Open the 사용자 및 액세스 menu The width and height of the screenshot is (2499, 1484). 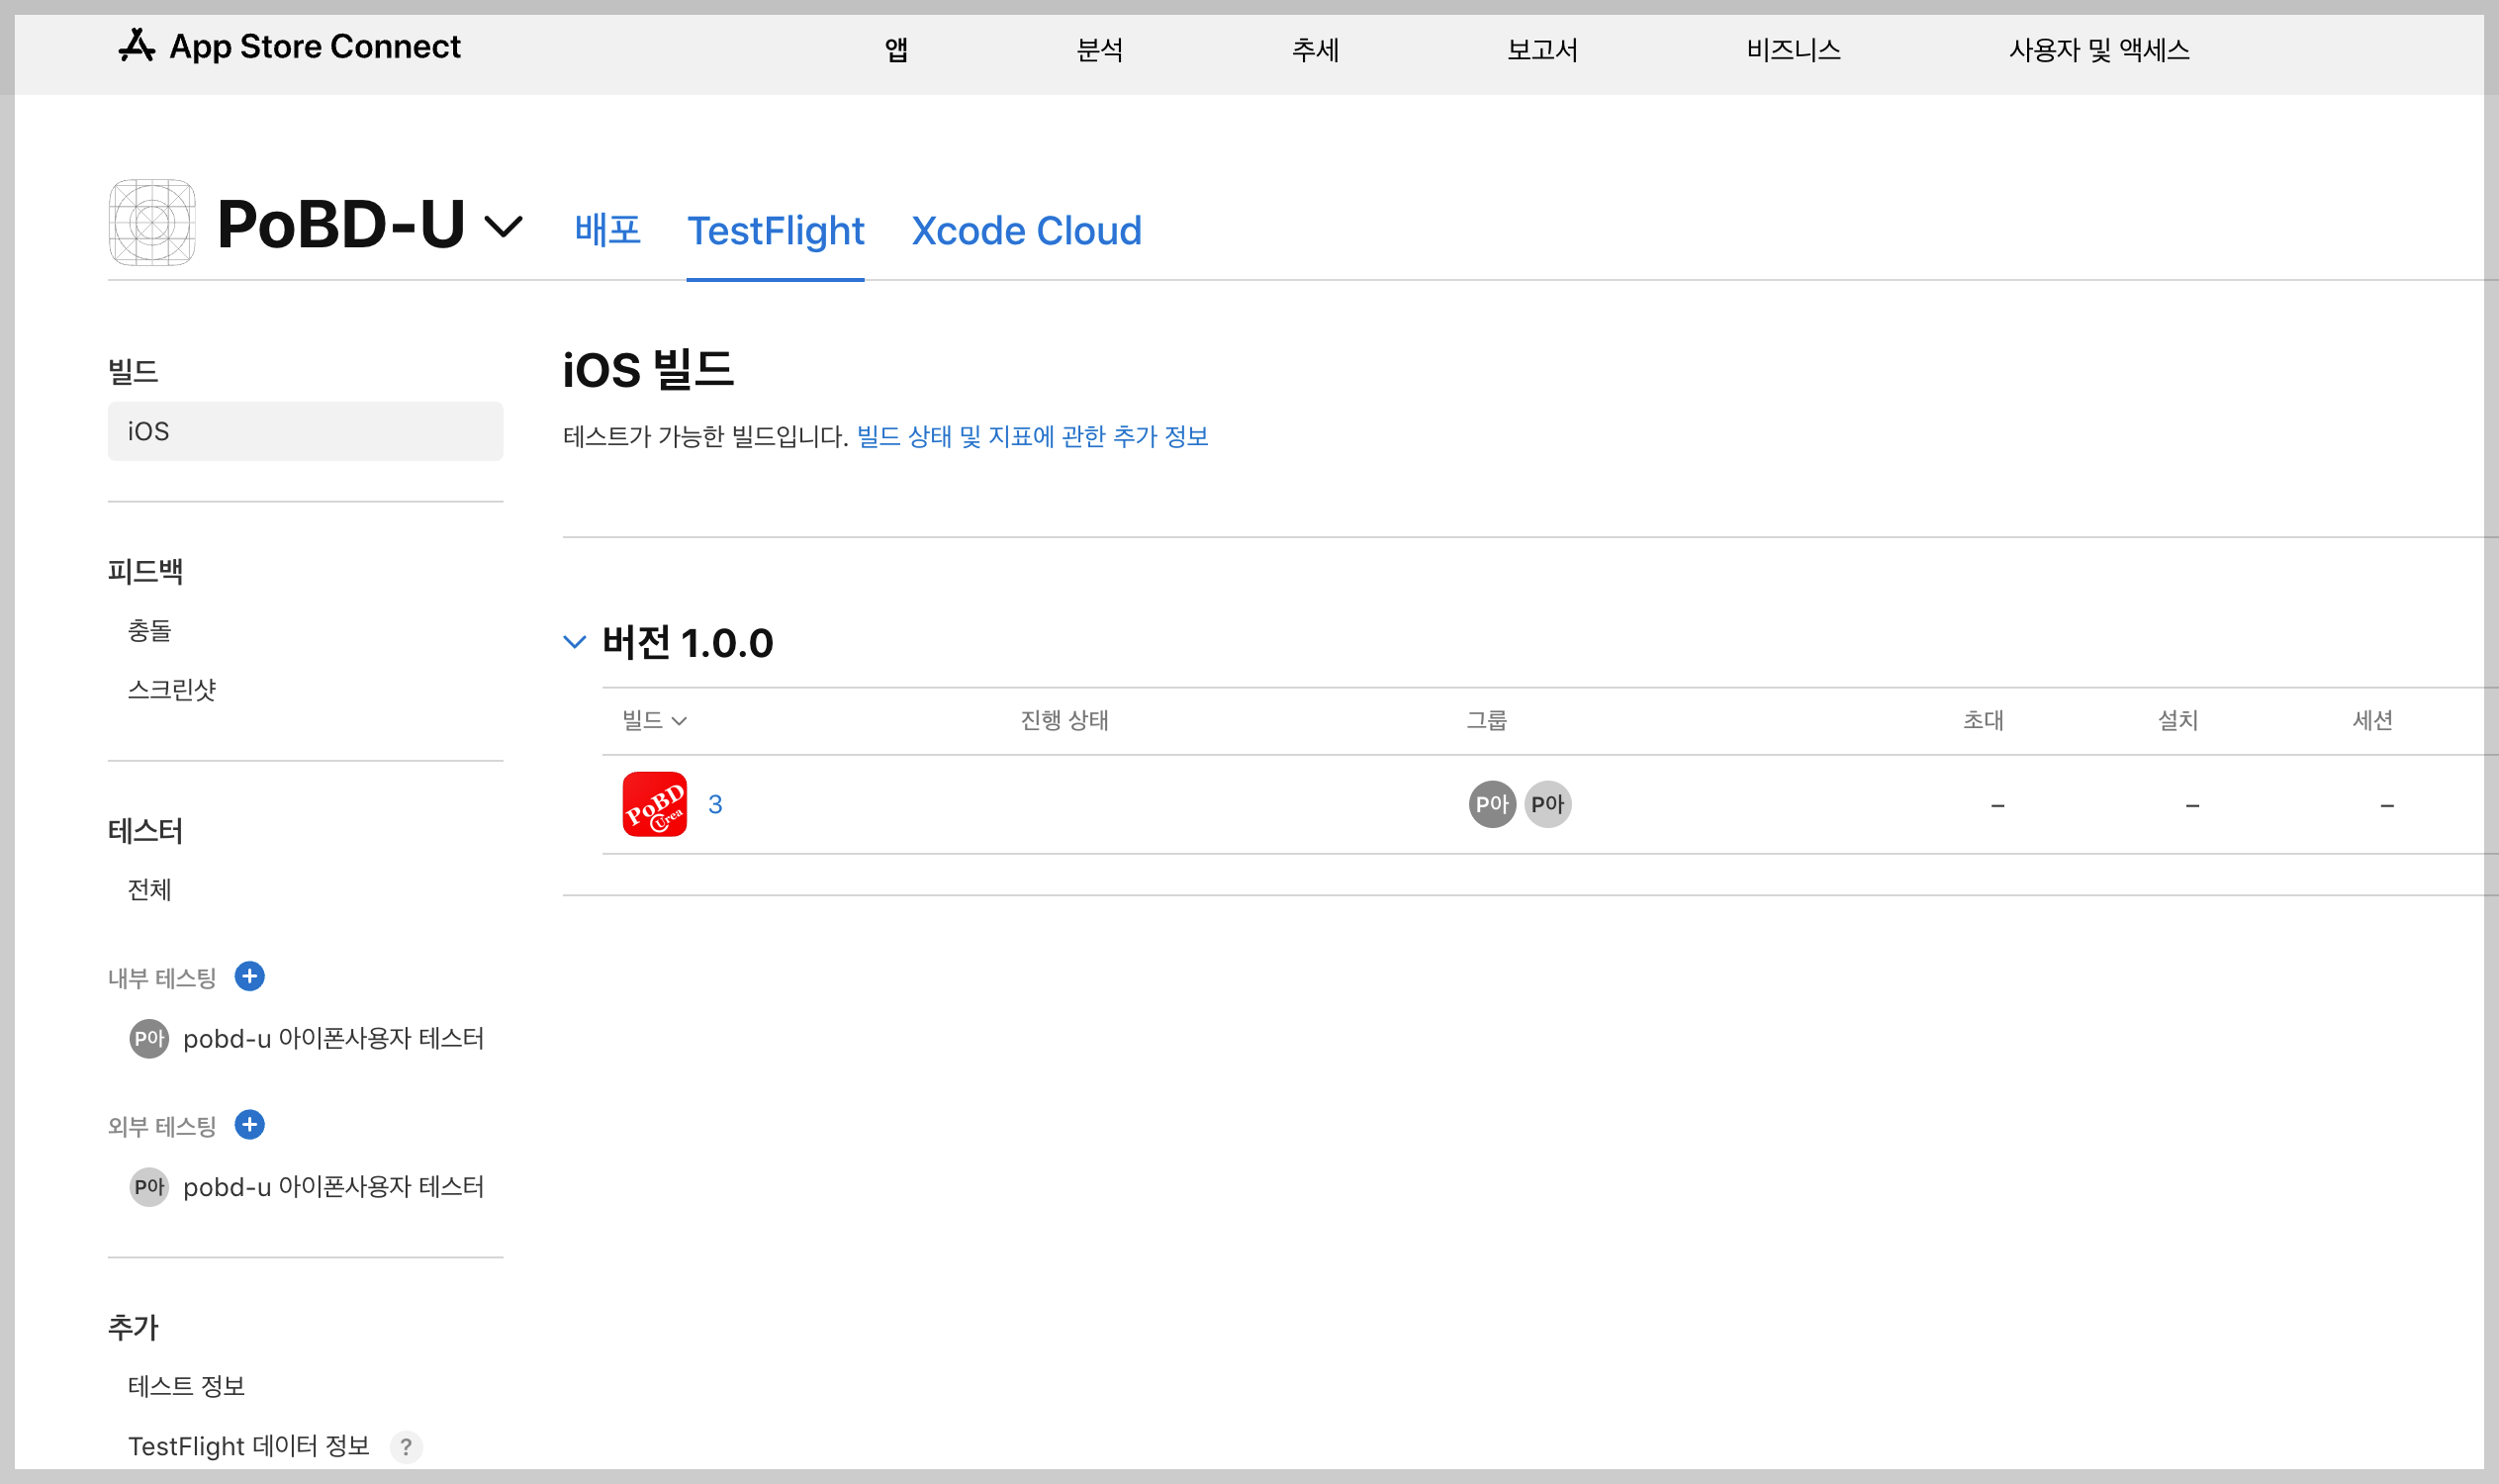2098,49
